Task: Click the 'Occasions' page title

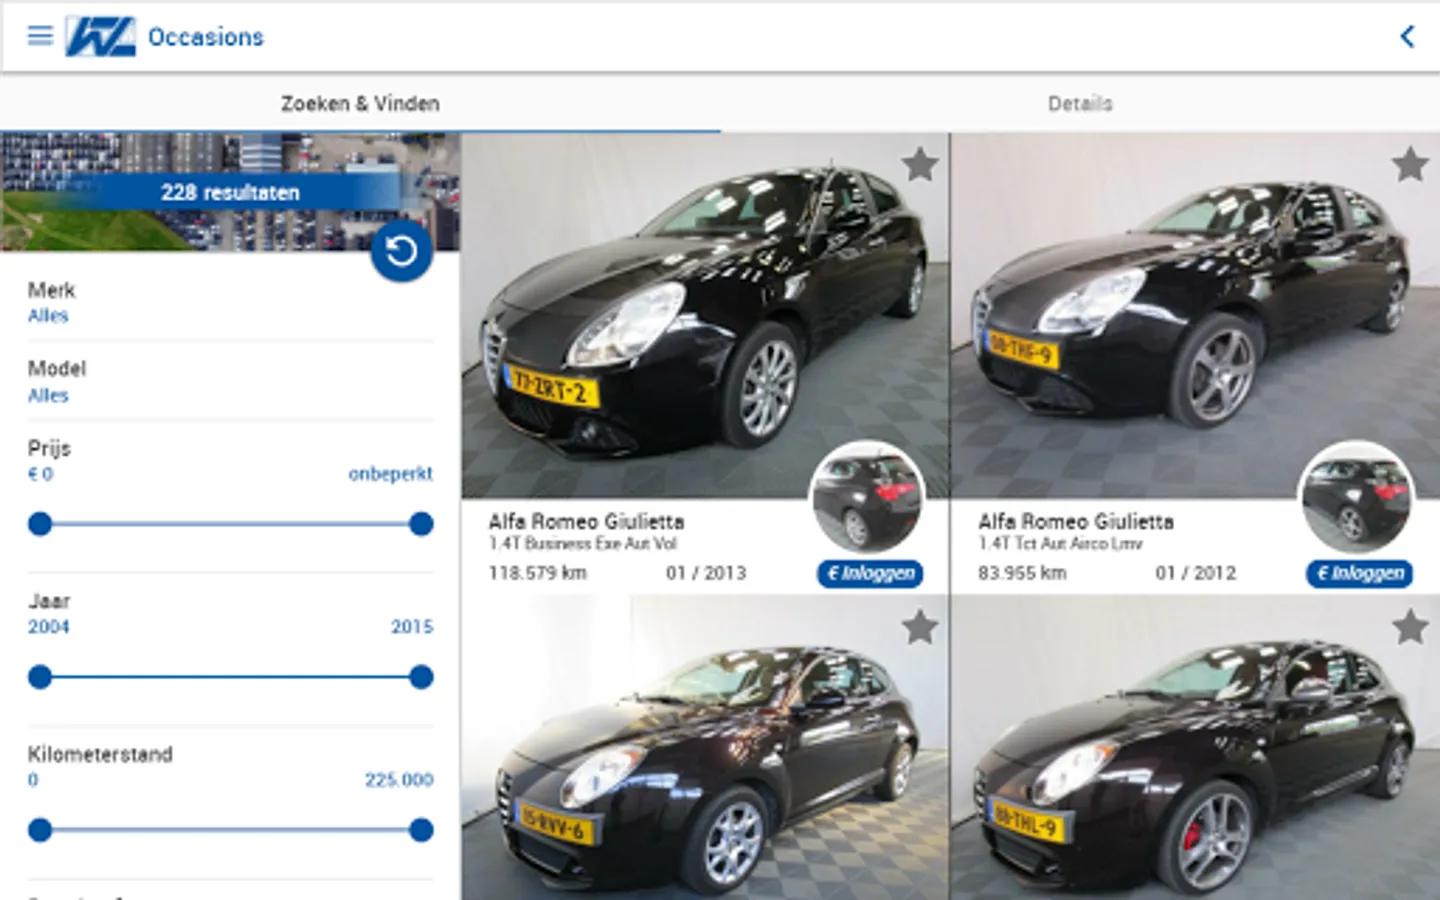Action: click(x=206, y=37)
